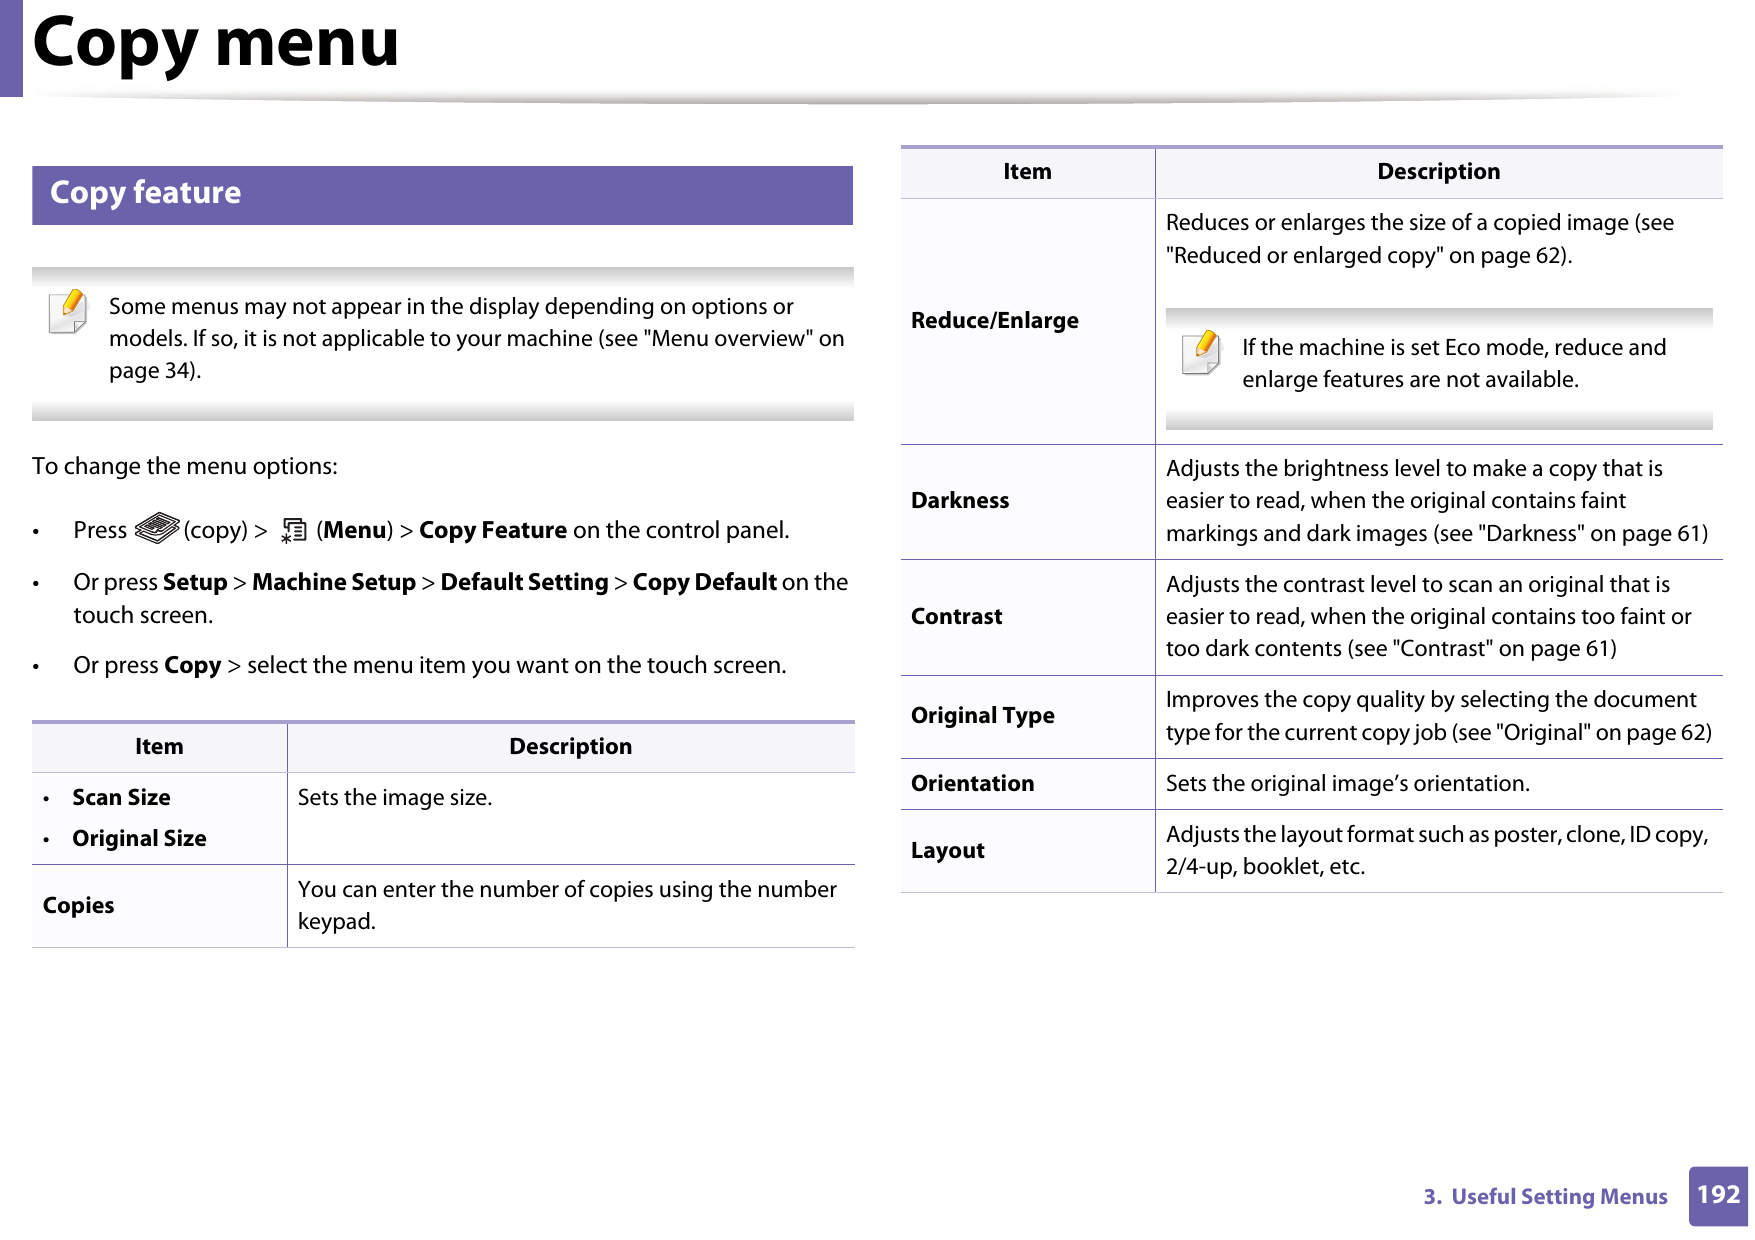Click the Layout description mentioning poster, clone

pos(1437,850)
